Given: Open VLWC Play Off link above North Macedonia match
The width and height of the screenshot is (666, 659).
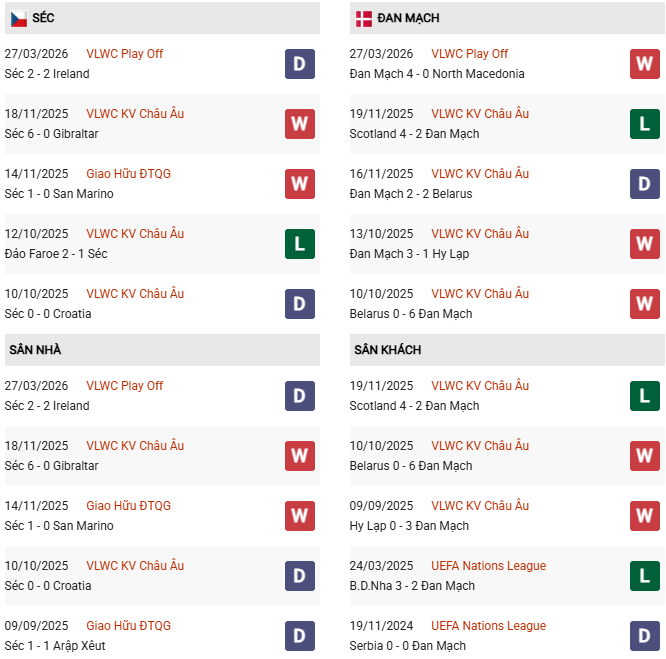Looking at the screenshot, I should click(x=469, y=54).
